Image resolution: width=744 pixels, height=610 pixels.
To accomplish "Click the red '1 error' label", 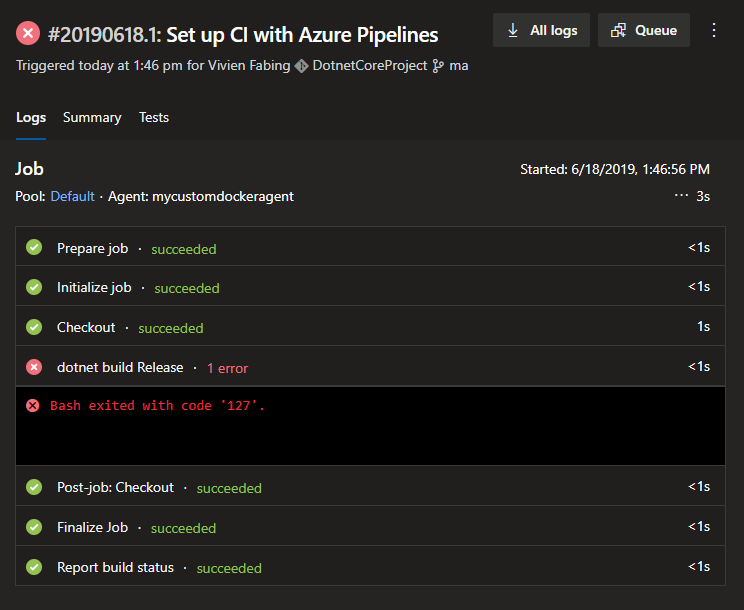I will click(227, 368).
